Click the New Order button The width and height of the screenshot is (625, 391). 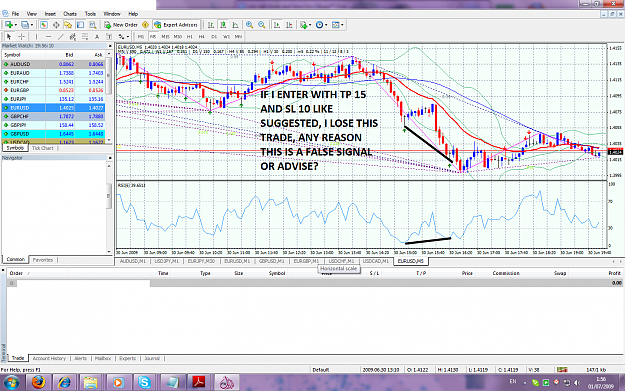[x=121, y=25]
